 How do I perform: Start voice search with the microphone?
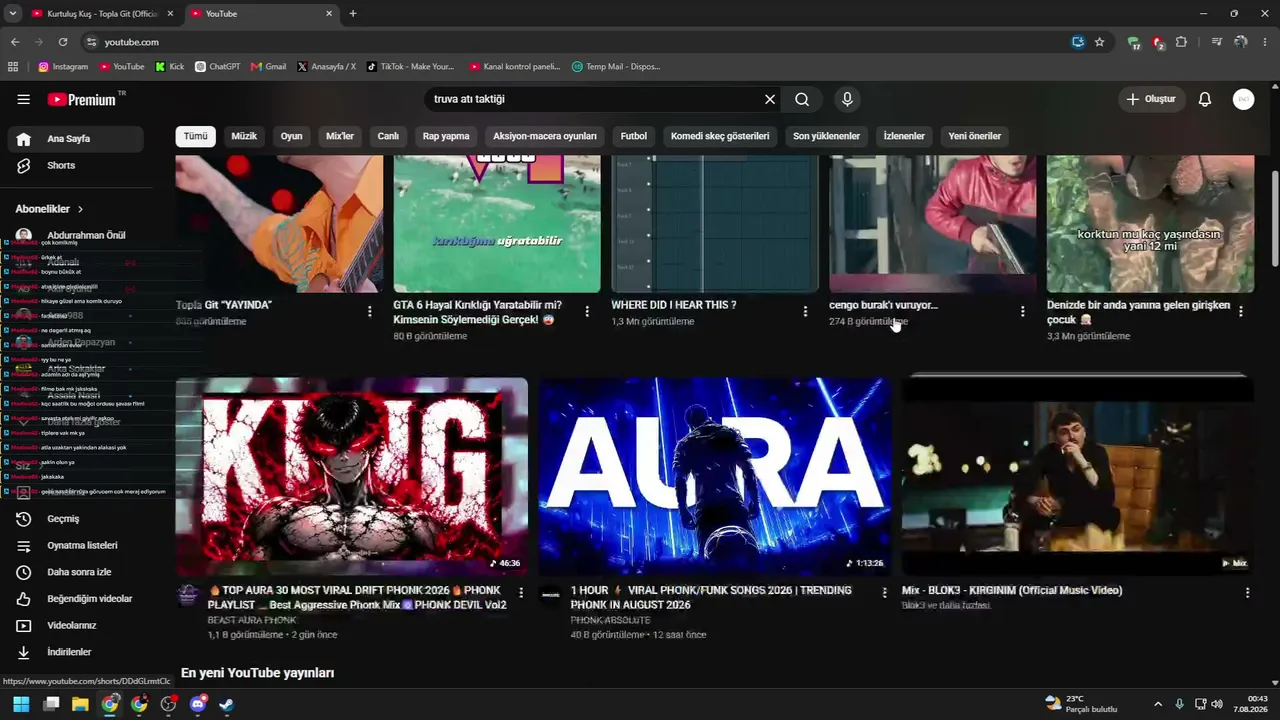[847, 99]
